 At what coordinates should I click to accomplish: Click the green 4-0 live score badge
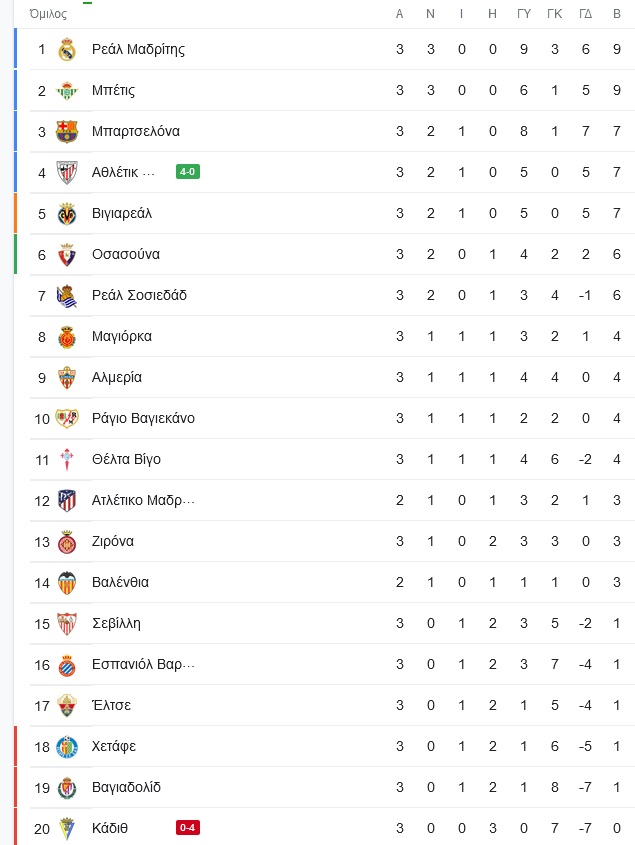coord(188,172)
